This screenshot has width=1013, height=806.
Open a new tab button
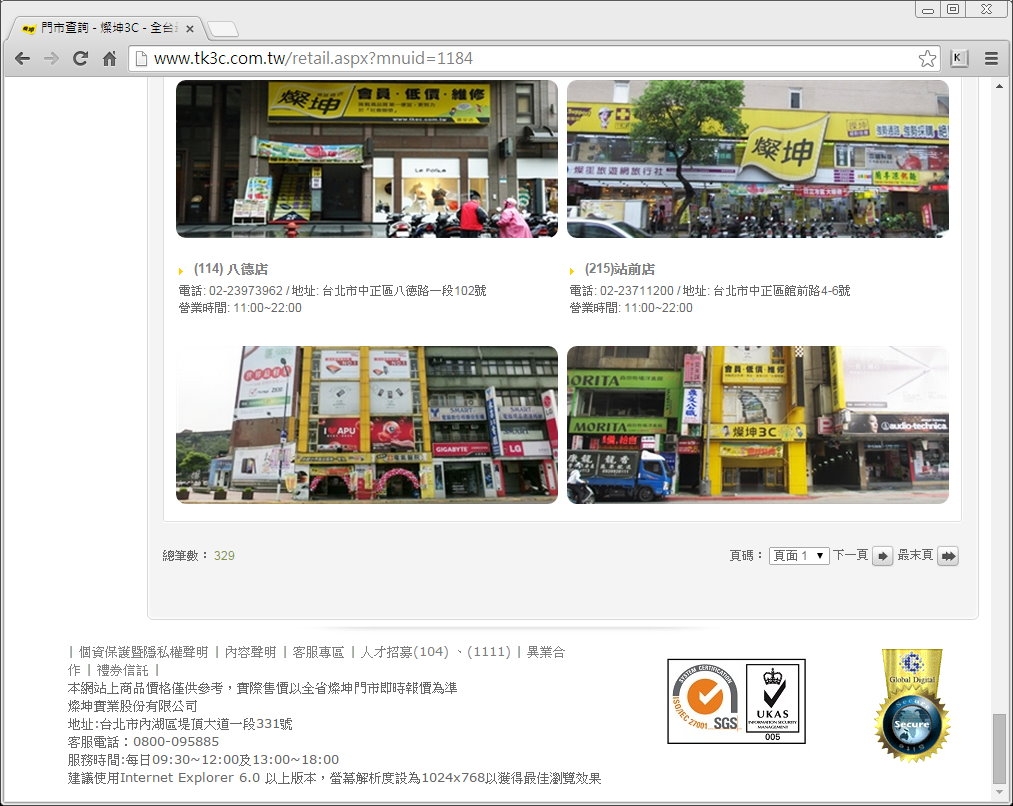click(x=223, y=29)
